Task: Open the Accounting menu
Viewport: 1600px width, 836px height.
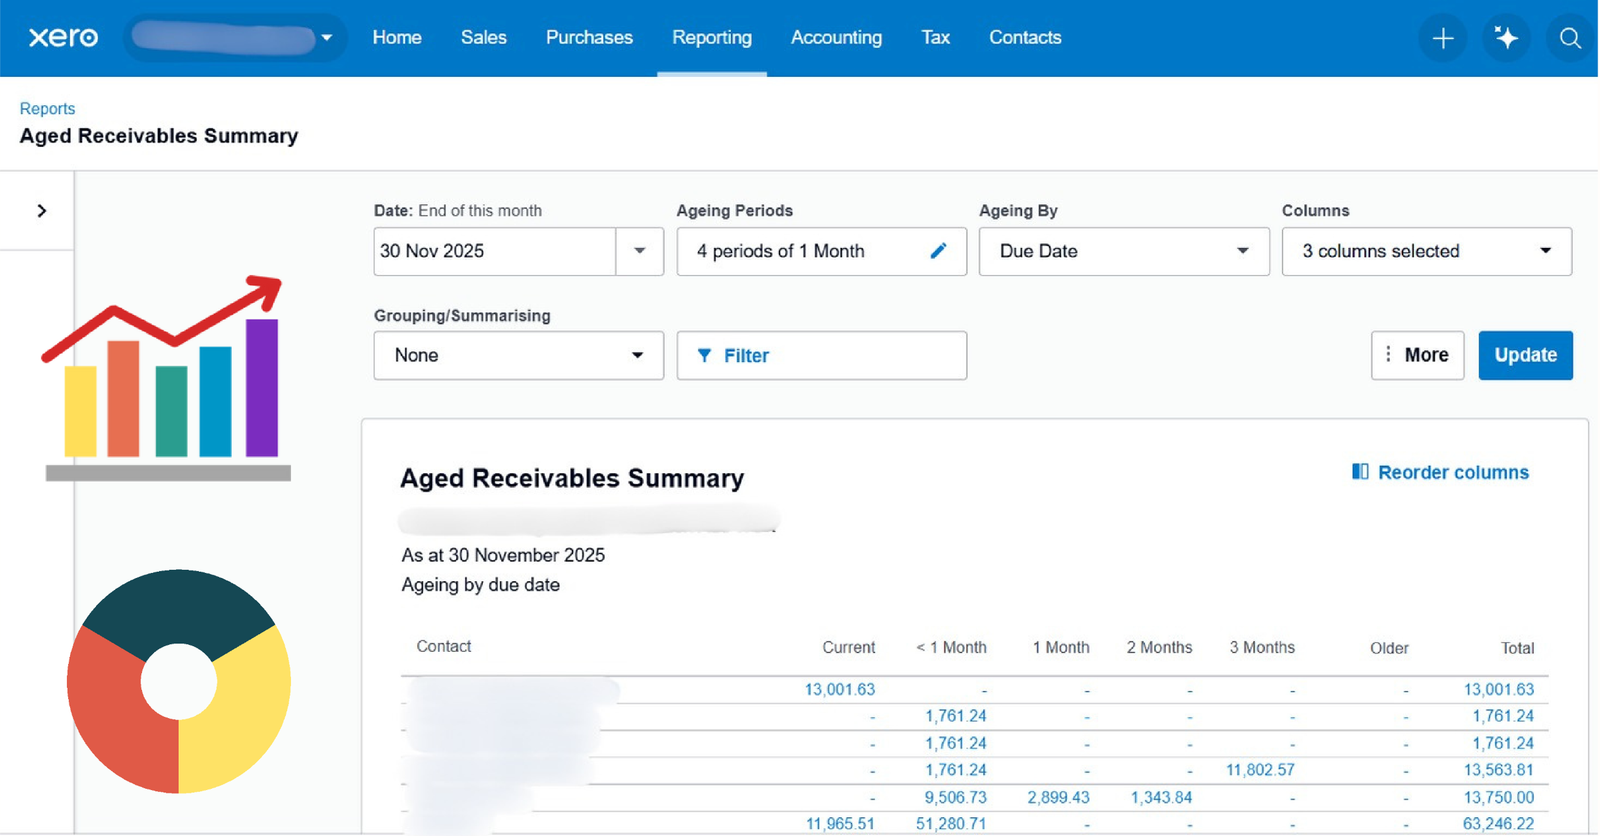Action: coord(836,38)
